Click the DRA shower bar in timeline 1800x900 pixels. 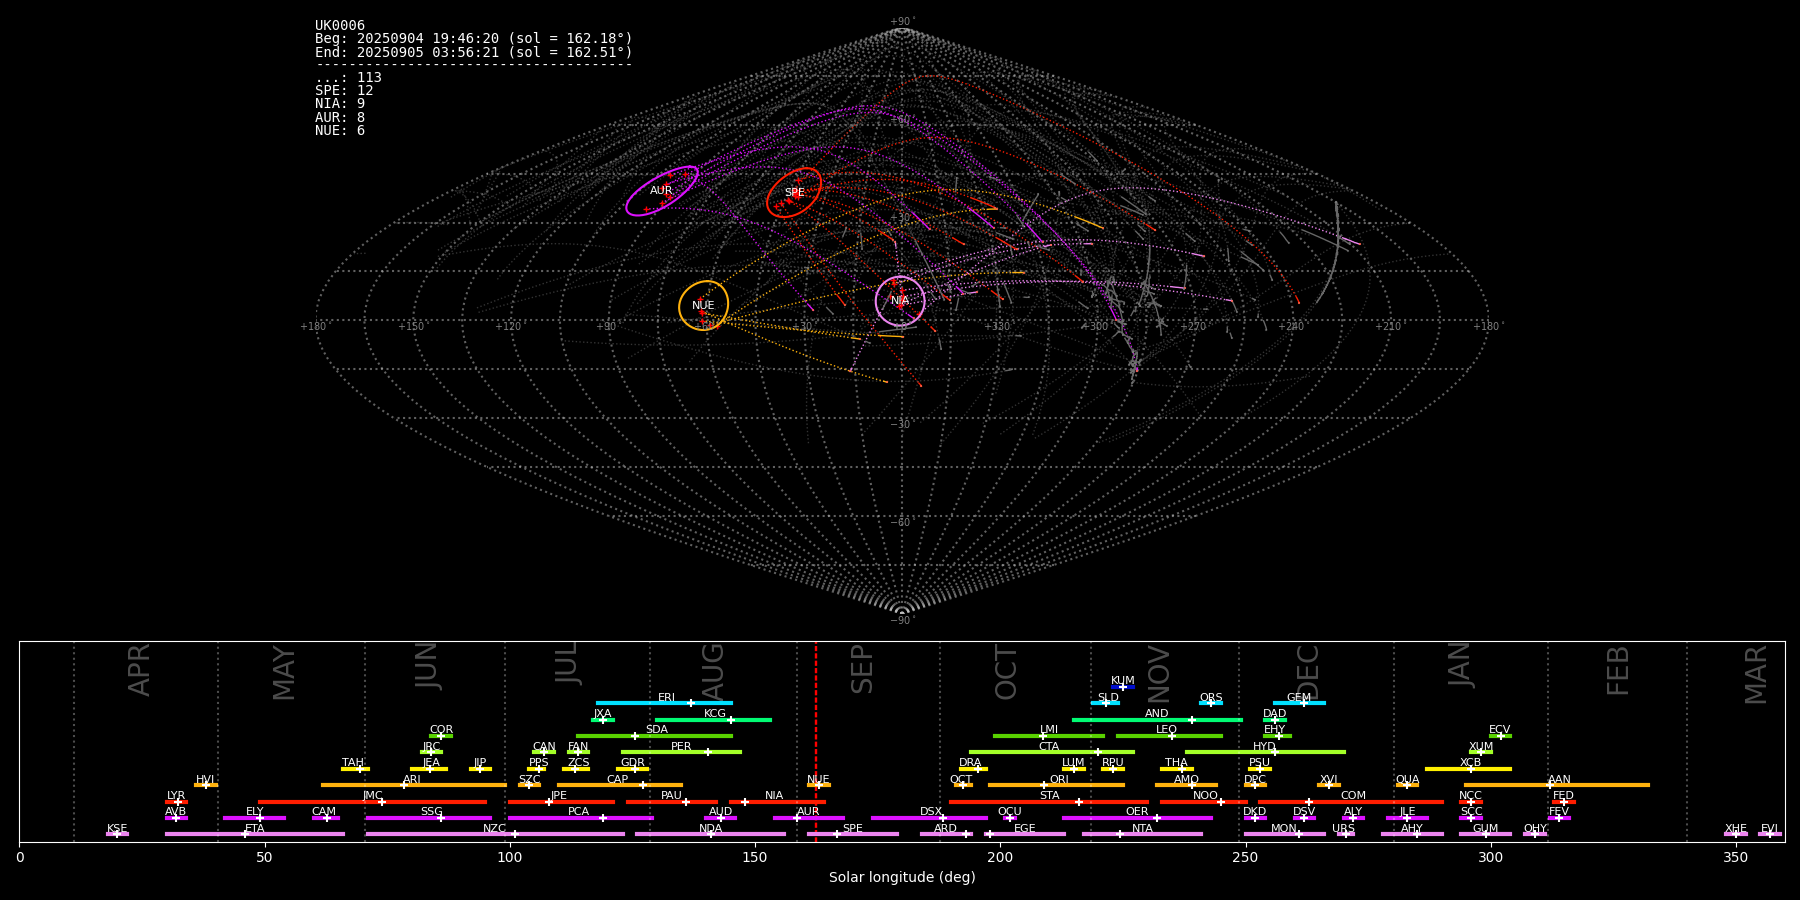click(973, 769)
